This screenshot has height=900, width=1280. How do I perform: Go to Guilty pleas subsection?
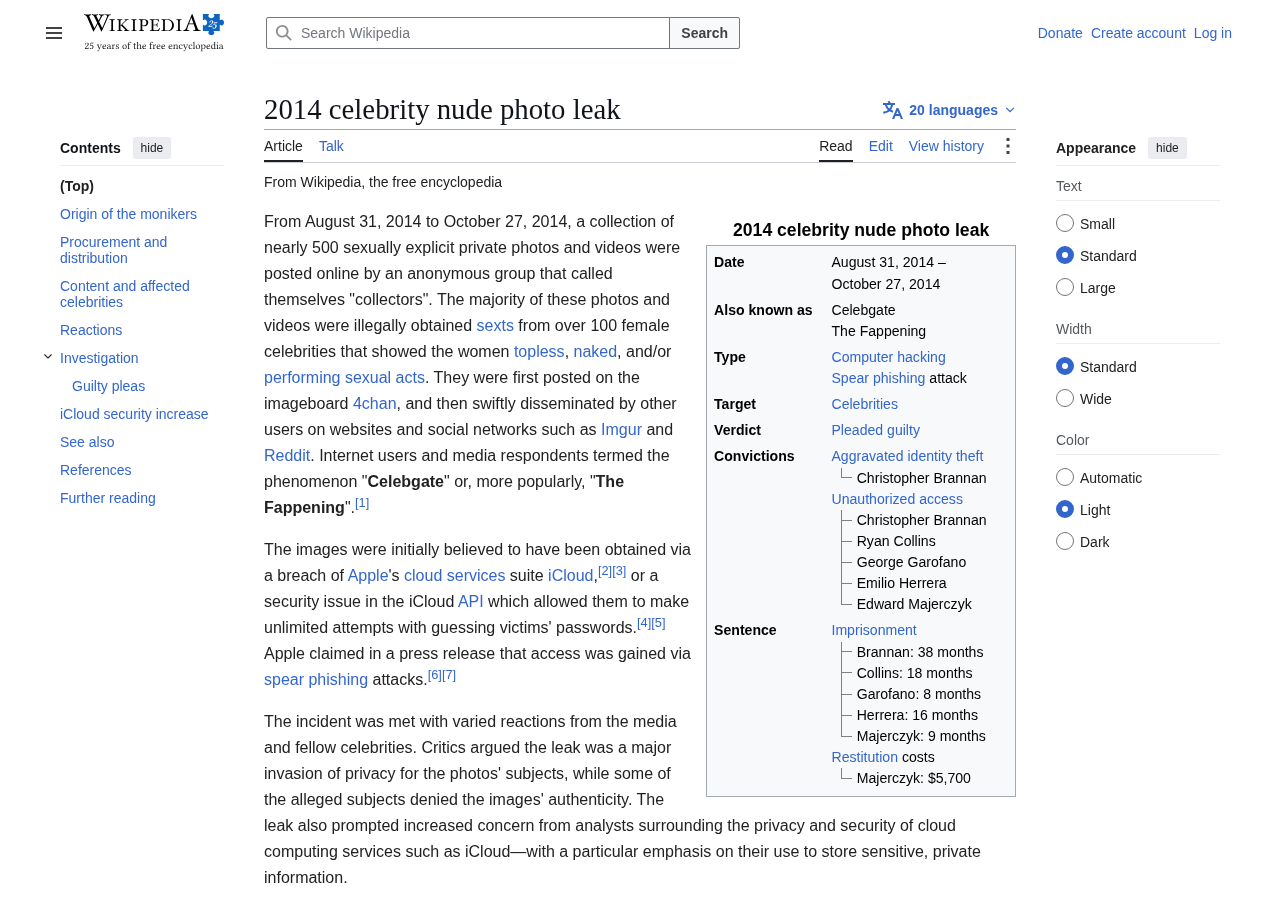[x=108, y=386]
